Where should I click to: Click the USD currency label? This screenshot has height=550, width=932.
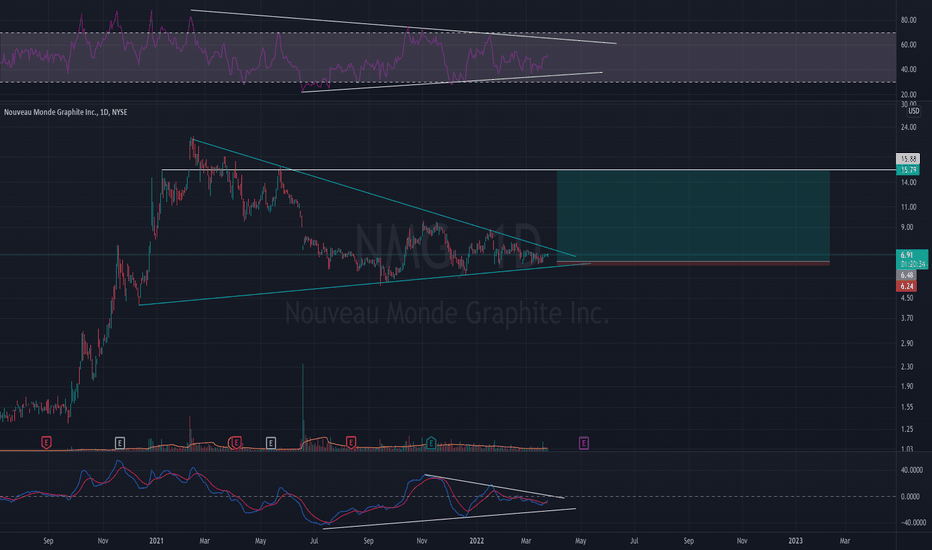tap(913, 111)
